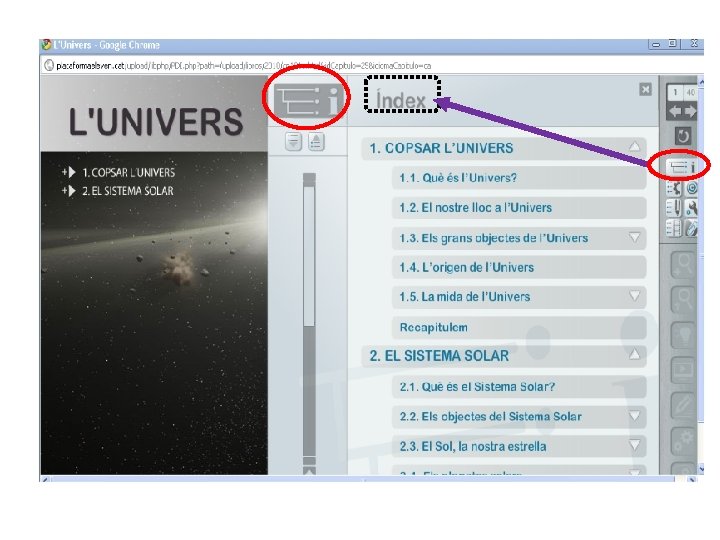Open 2.1. Què és el Sistema Solar?
Image resolution: width=720 pixels, height=540 pixels.
click(x=519, y=387)
